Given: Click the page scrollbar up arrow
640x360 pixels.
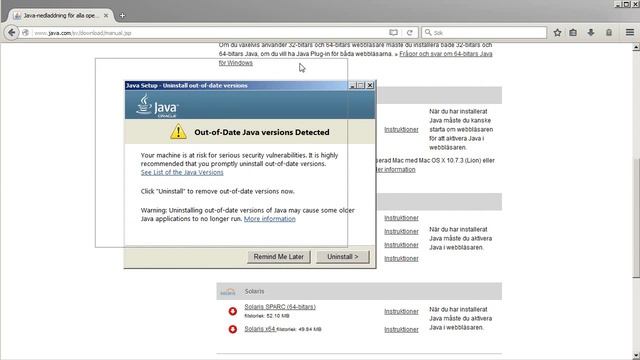Looking at the screenshot, I should (x=636, y=47).
